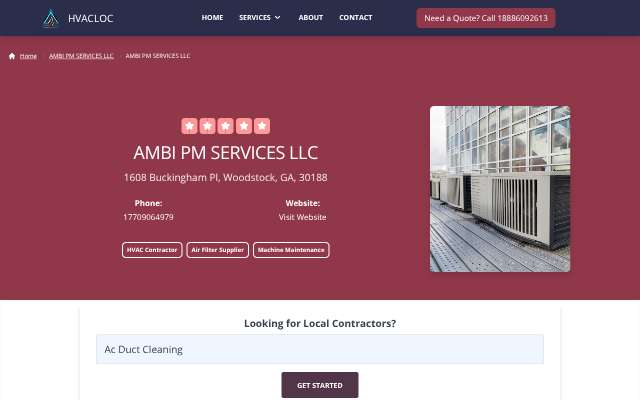Open the Home menu item
This screenshot has height=400, width=640.
(212, 18)
